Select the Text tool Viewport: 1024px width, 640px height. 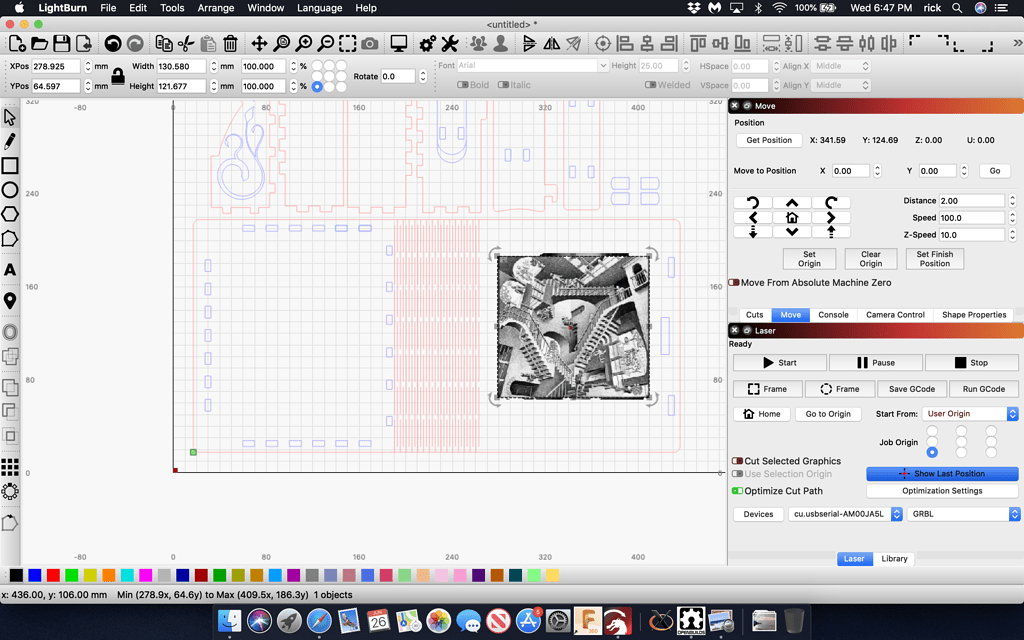[12, 268]
